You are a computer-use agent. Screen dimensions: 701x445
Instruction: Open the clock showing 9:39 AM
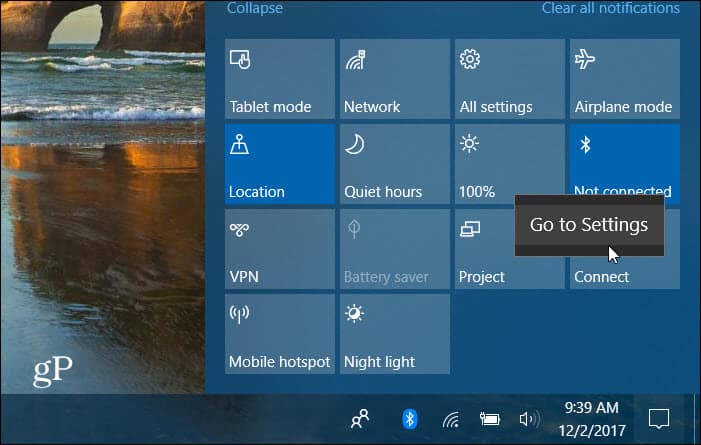tap(591, 419)
